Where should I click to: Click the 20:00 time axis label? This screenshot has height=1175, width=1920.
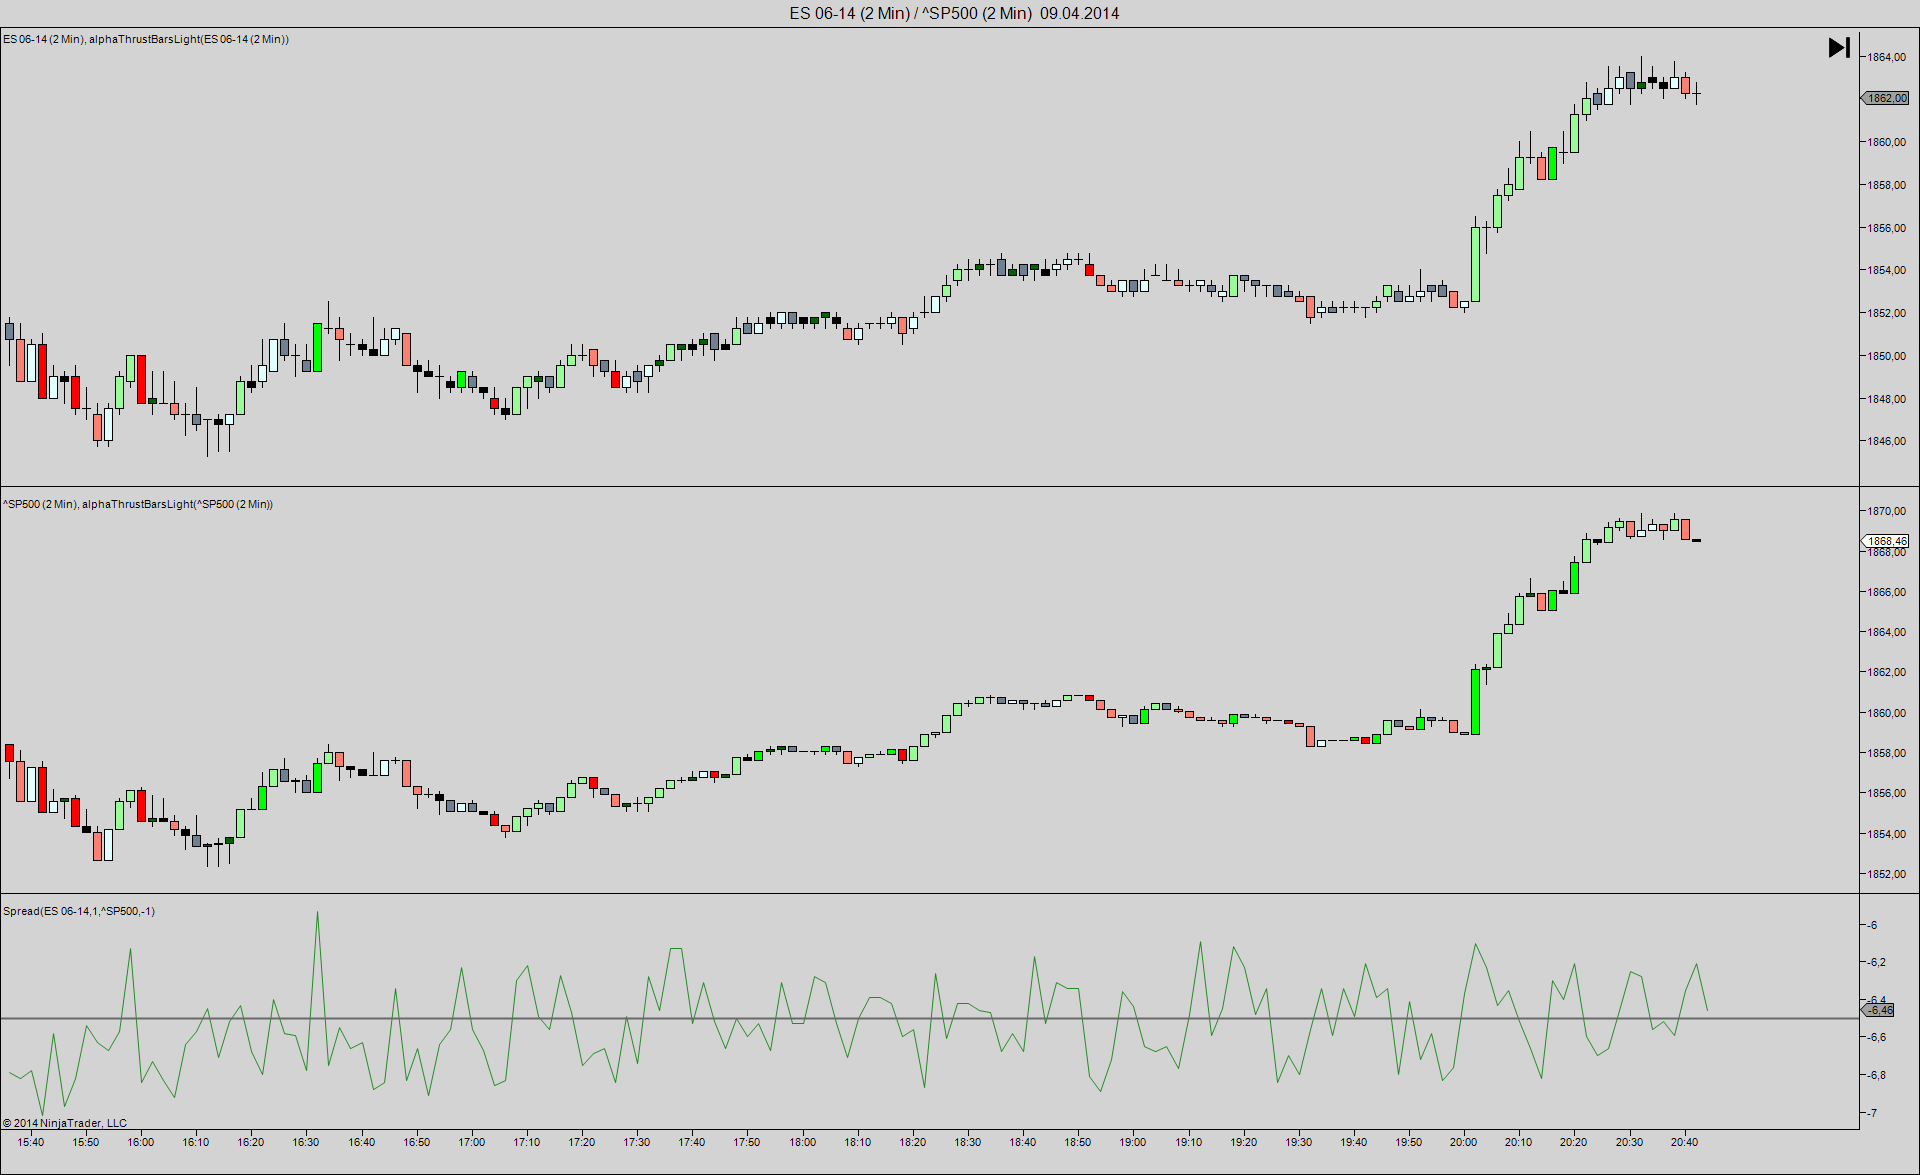[1464, 1142]
